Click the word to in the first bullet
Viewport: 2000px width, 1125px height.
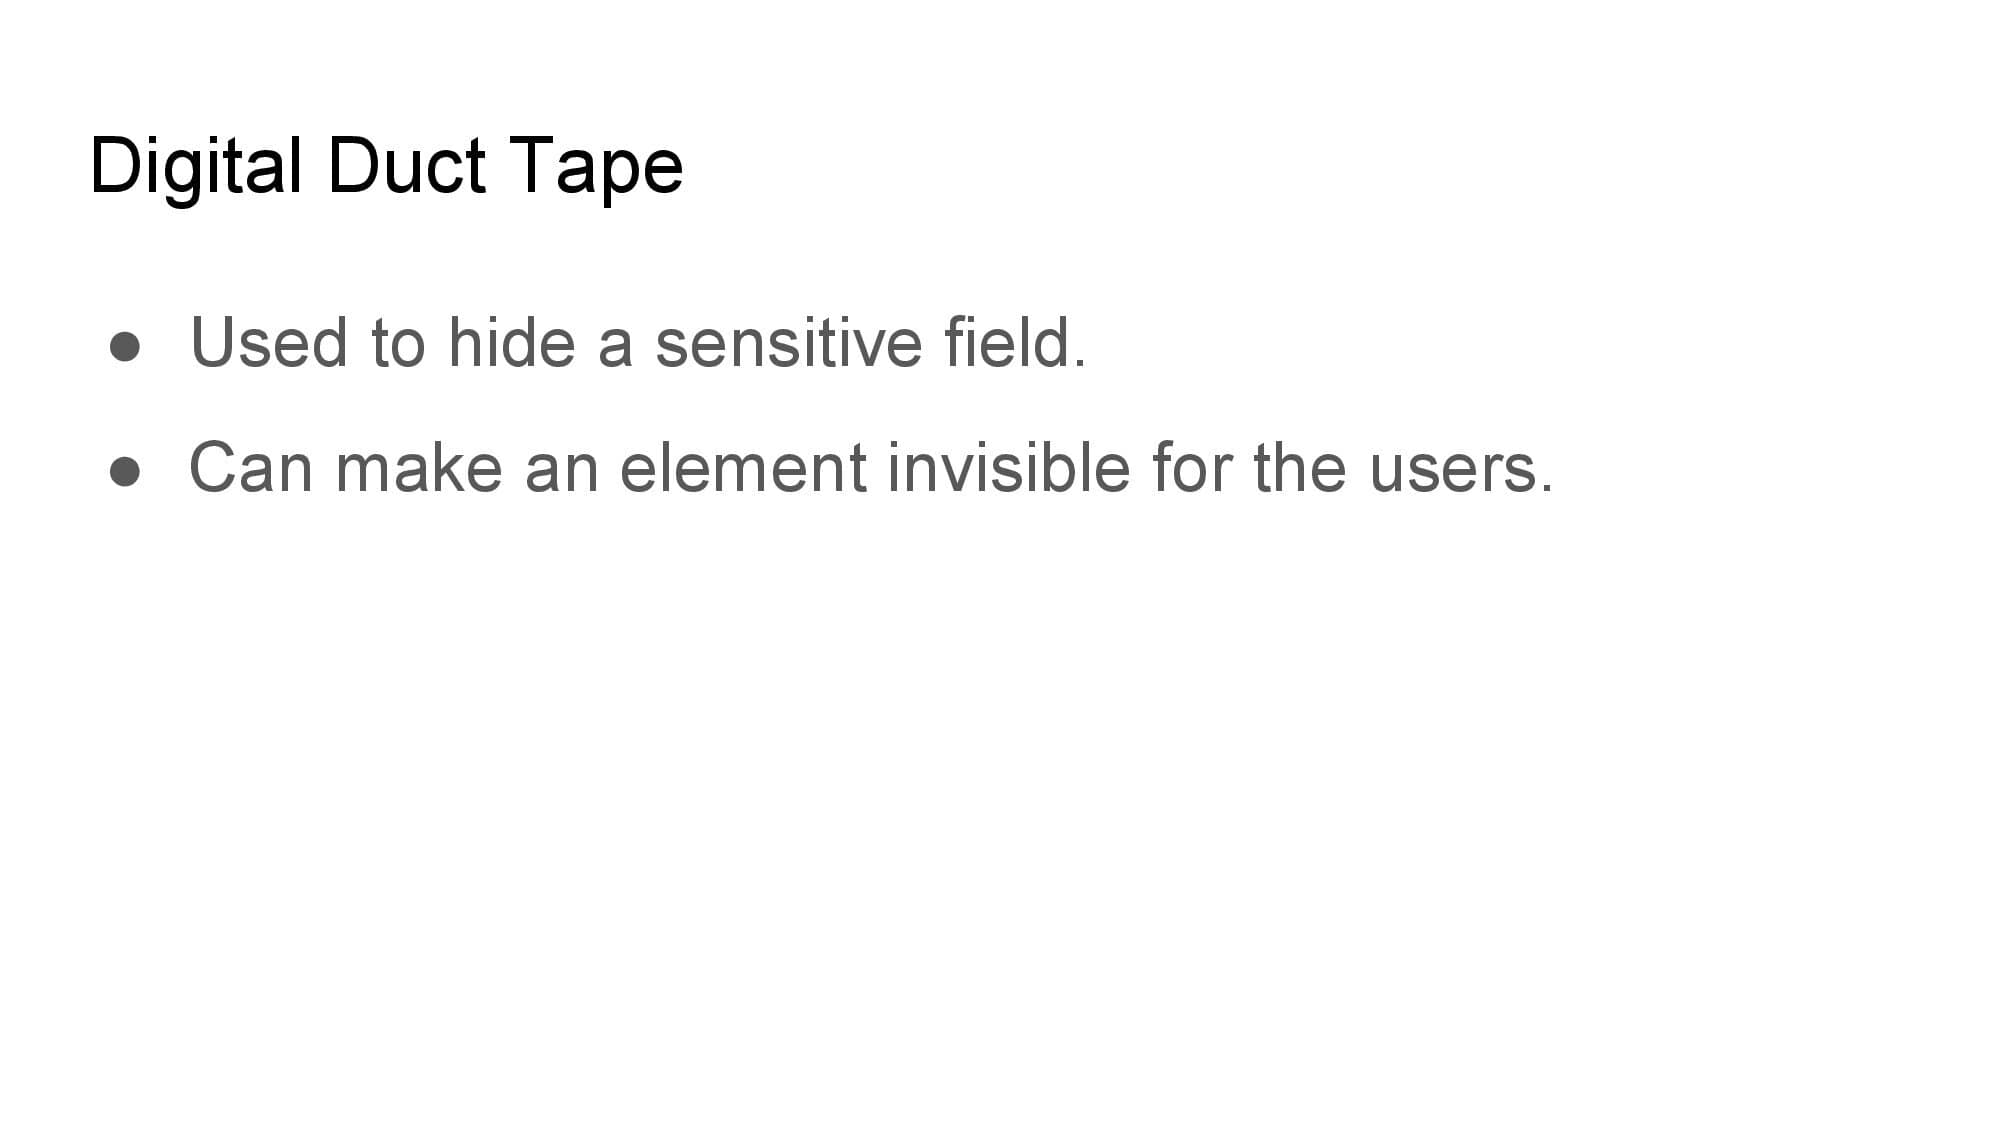tap(398, 344)
